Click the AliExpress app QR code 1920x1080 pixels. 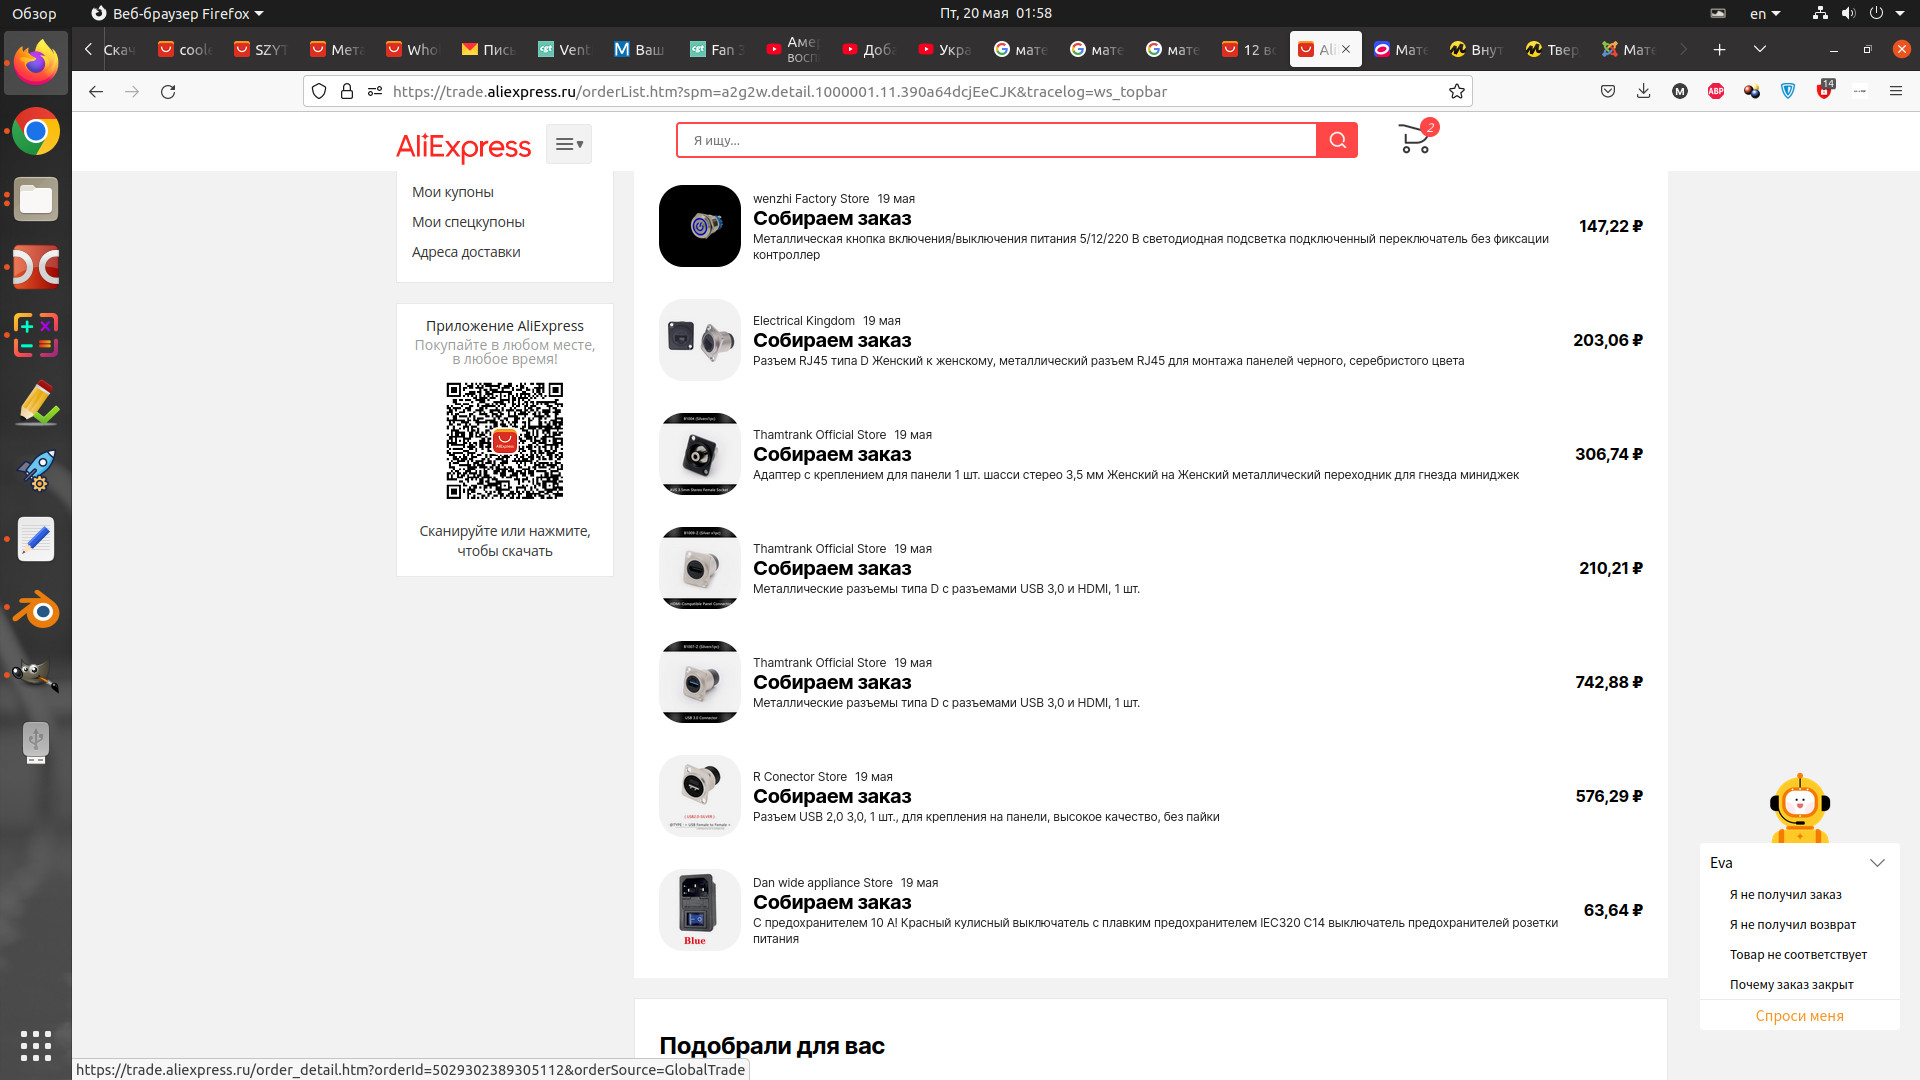pyautogui.click(x=505, y=441)
